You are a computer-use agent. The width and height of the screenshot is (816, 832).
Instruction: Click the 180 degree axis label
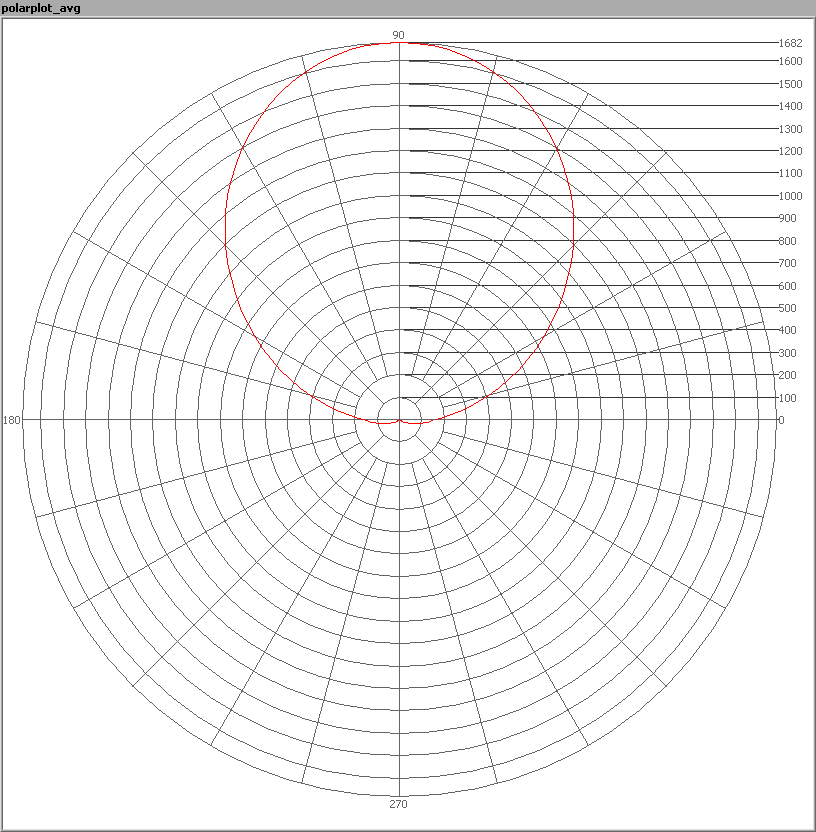12,420
